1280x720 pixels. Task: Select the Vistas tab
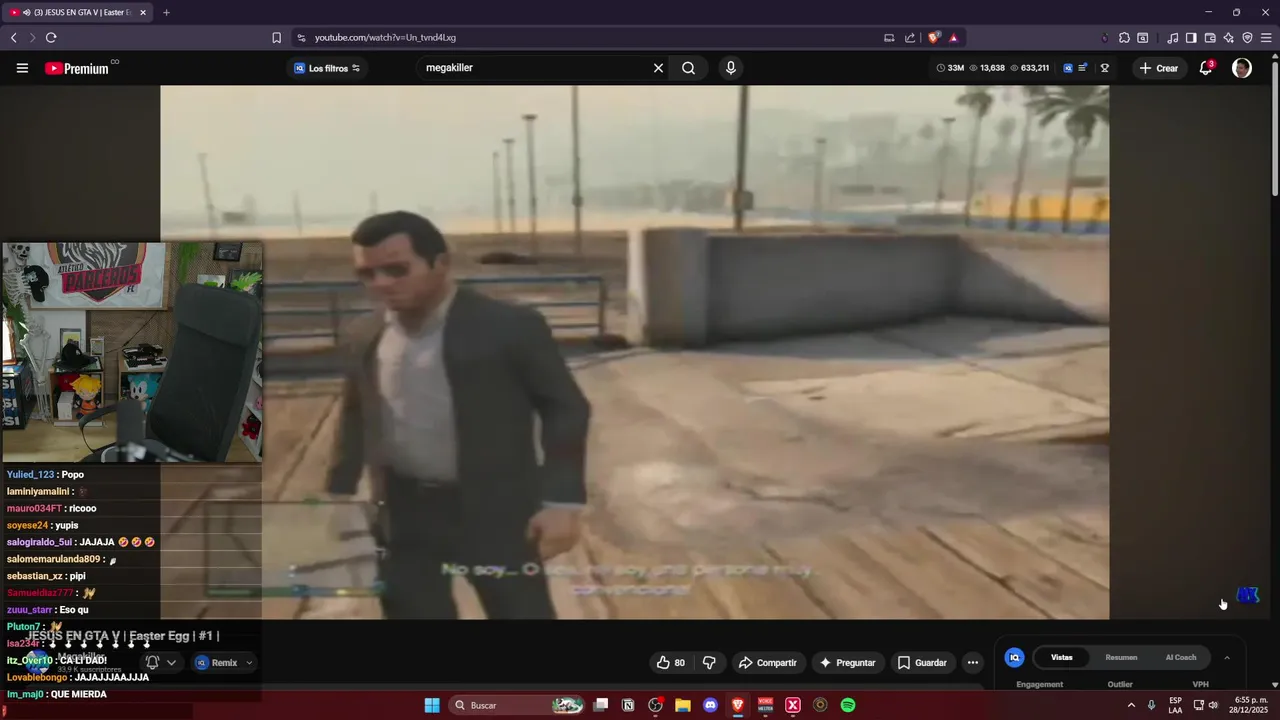[1061, 657]
